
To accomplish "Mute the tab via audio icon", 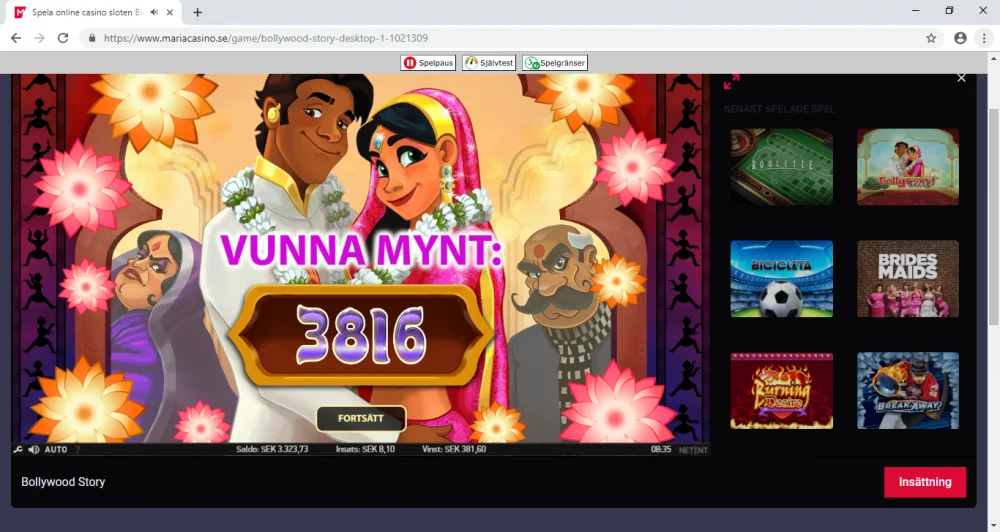I will click(154, 12).
